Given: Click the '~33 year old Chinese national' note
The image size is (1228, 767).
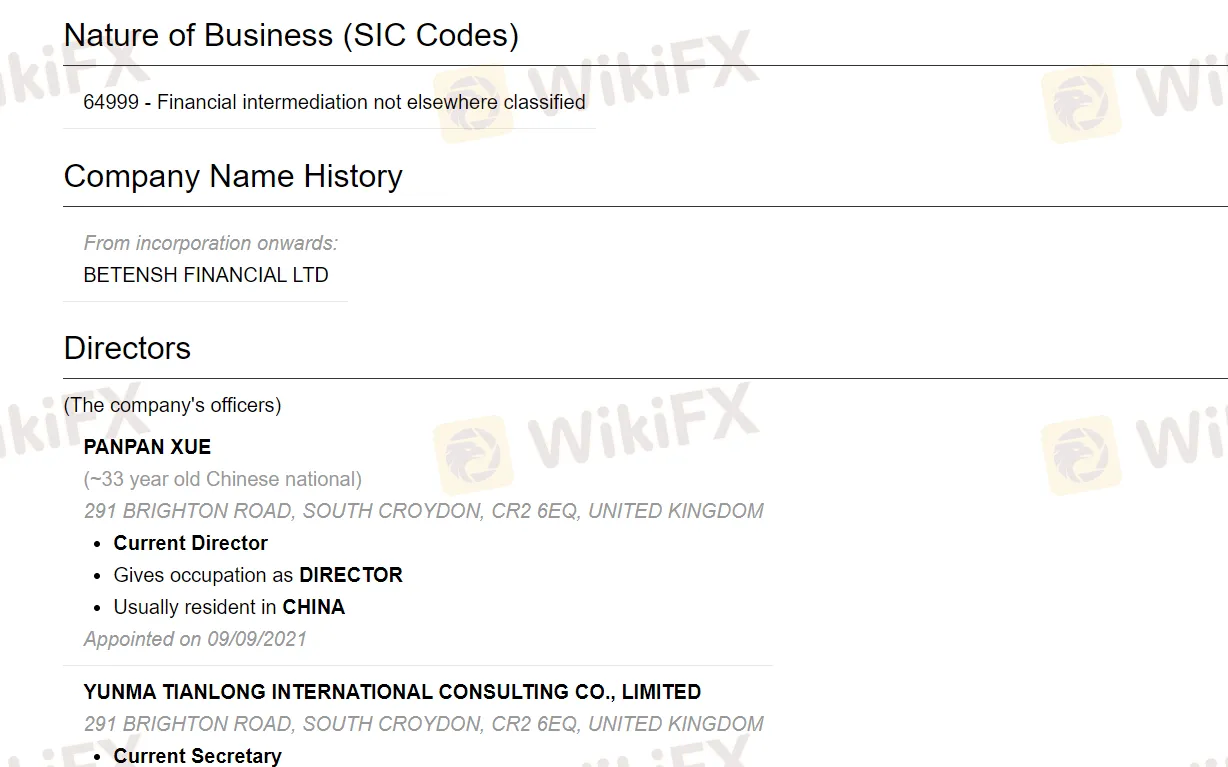Looking at the screenshot, I should 222,479.
